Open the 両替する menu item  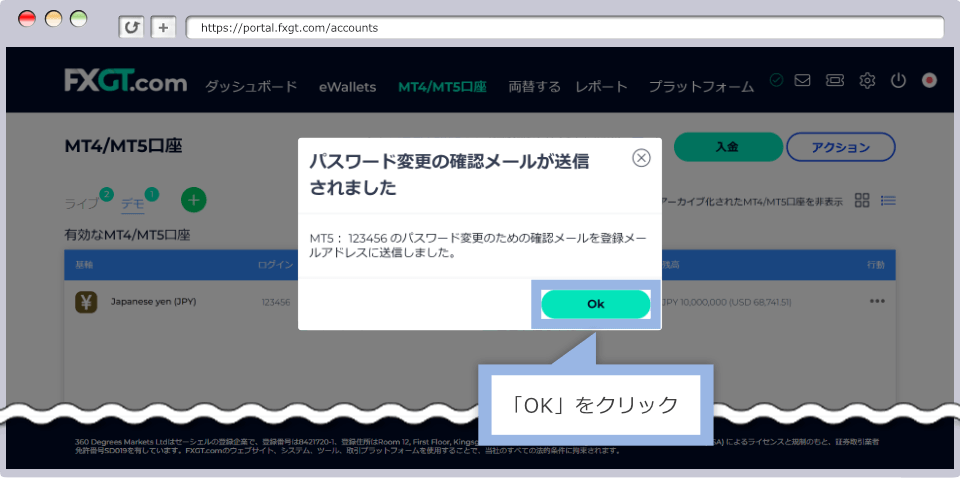(x=534, y=87)
